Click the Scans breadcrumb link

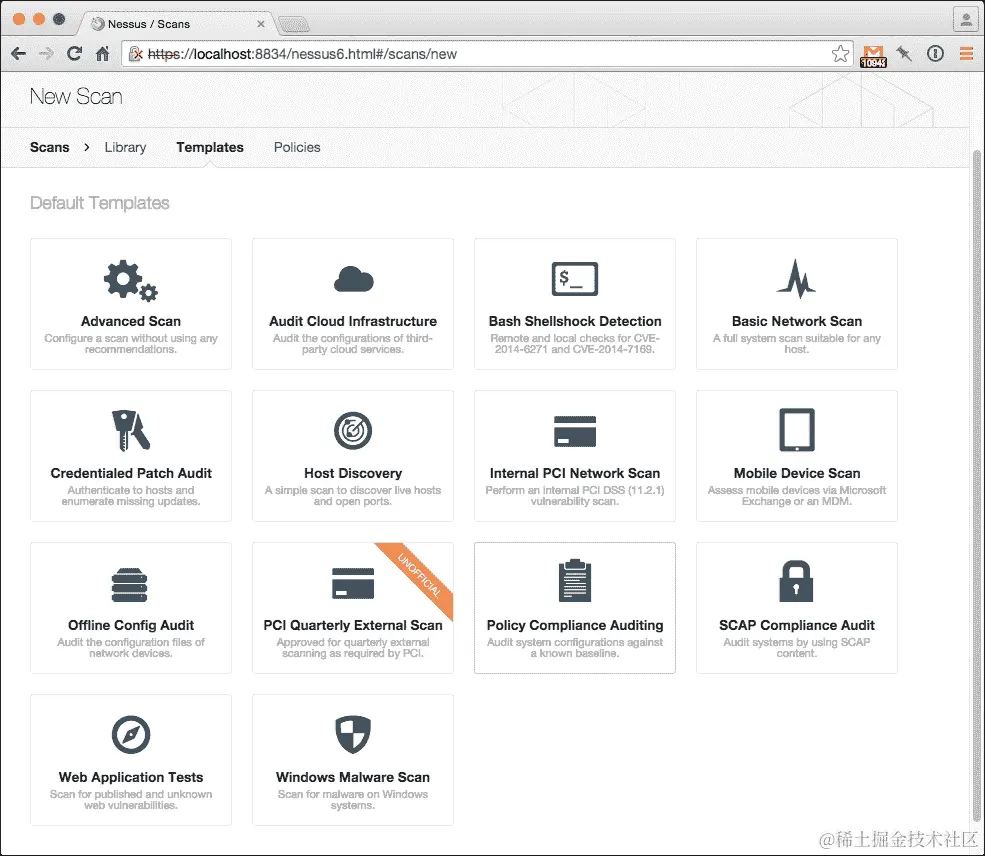(x=50, y=147)
